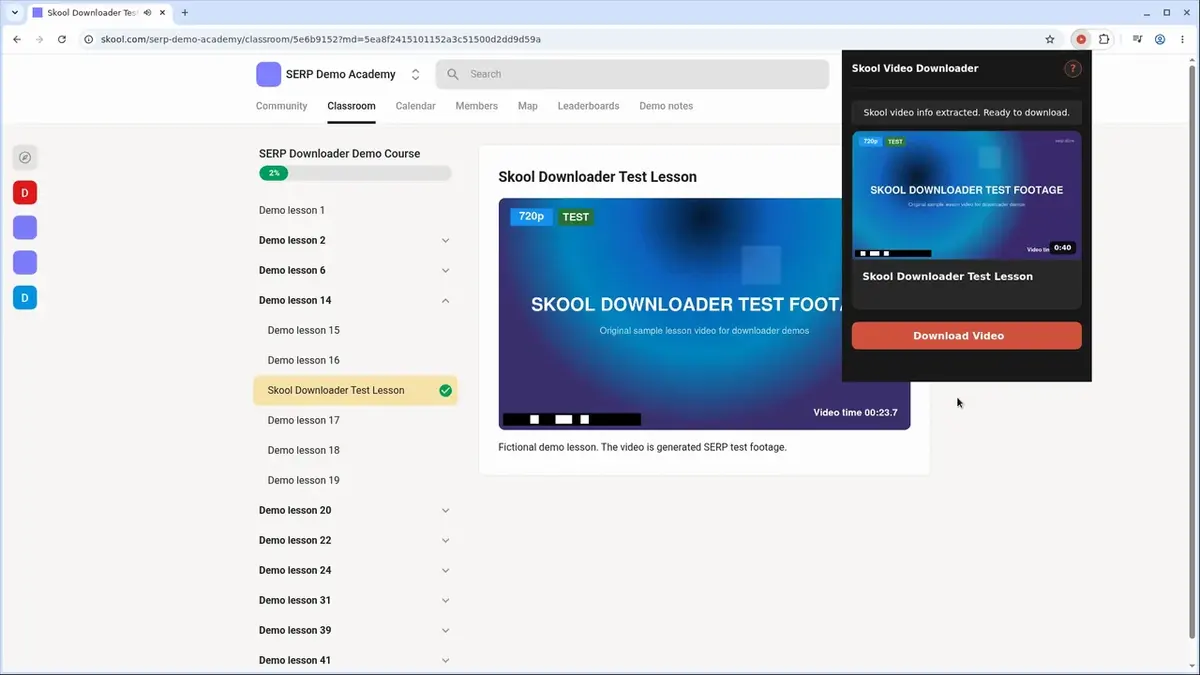This screenshot has width=1200, height=675.
Task: Select Skool Downloader Test Lesson in list
Action: pos(355,390)
